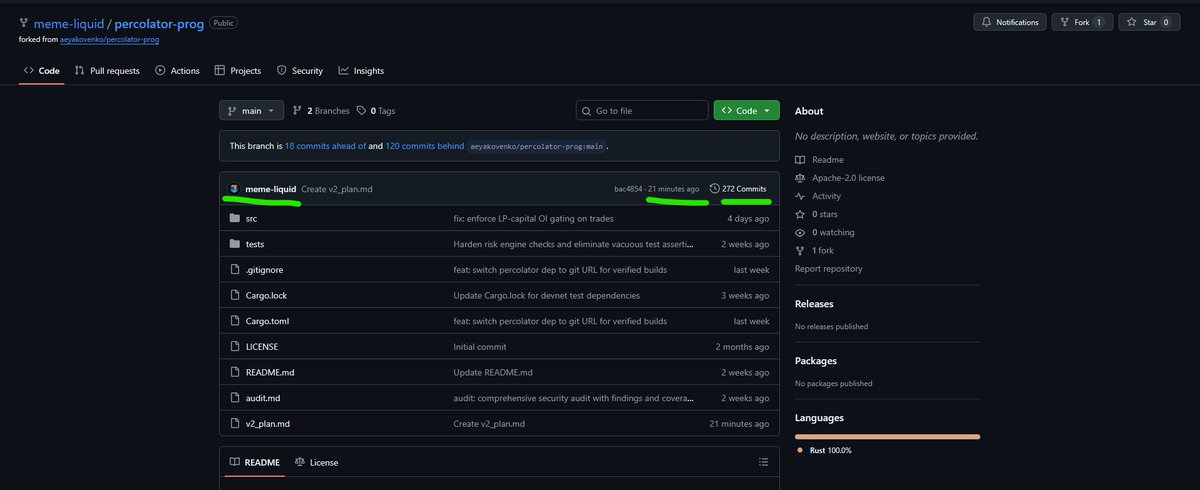Open the 'Update README.md' commit message
The width and height of the screenshot is (1200, 490).
(x=493, y=372)
